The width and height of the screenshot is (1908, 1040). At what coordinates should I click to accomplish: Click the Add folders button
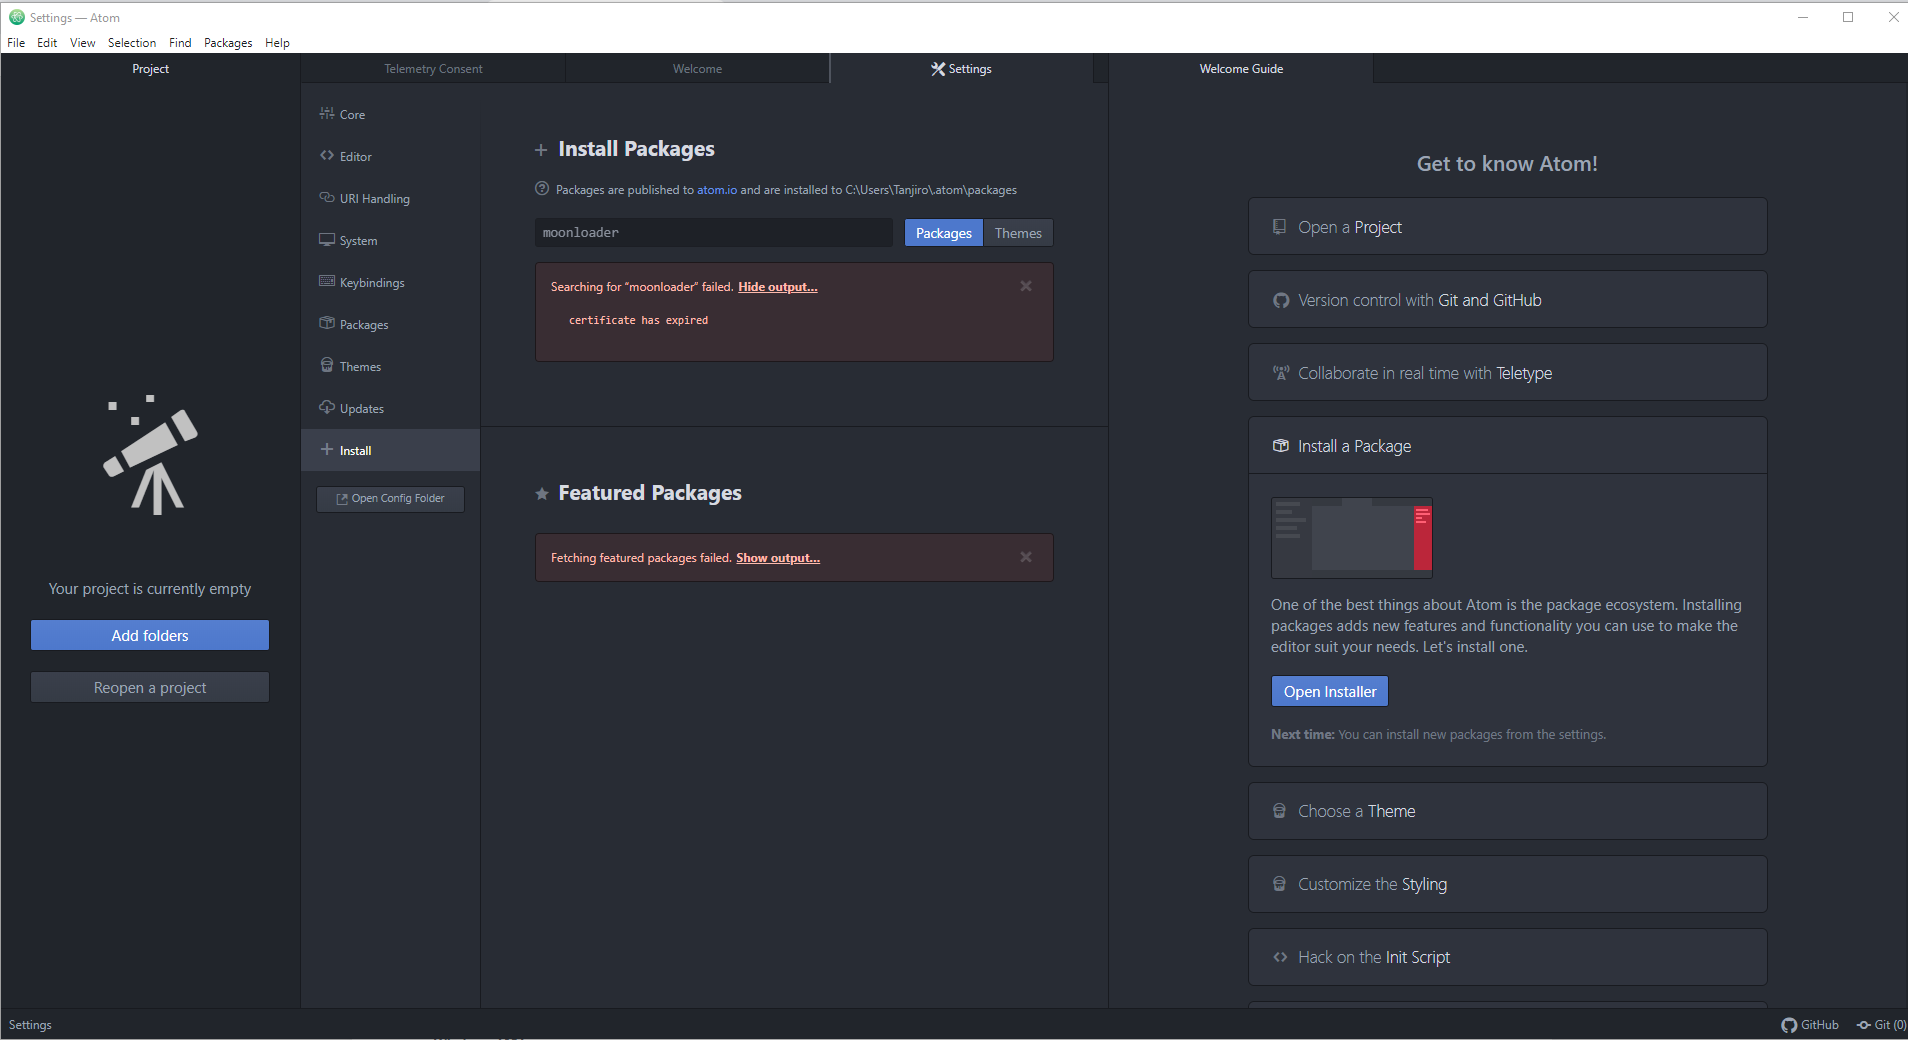150,635
